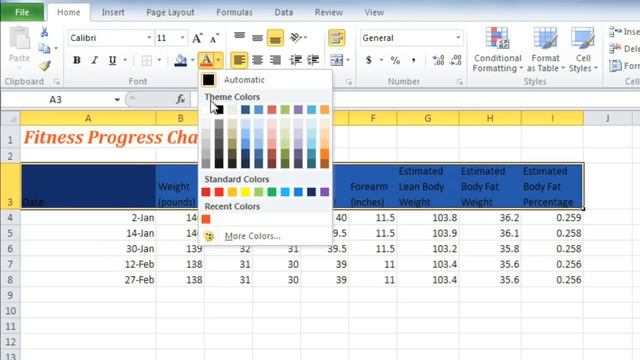Pick standard yellow color swatch

pos(245,192)
